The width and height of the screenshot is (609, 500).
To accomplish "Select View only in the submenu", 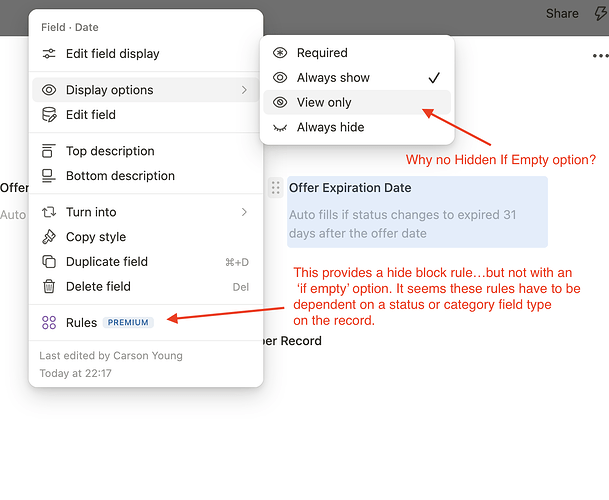I will click(324, 102).
